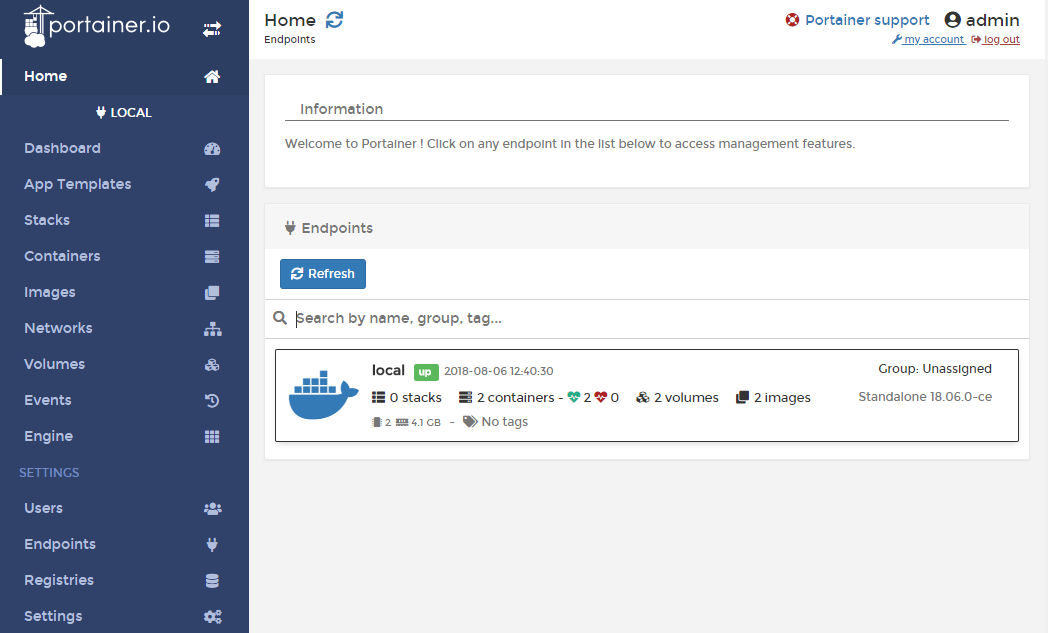The height and width of the screenshot is (633, 1048).
Task: Click the Events history icon
Action: 212,401
